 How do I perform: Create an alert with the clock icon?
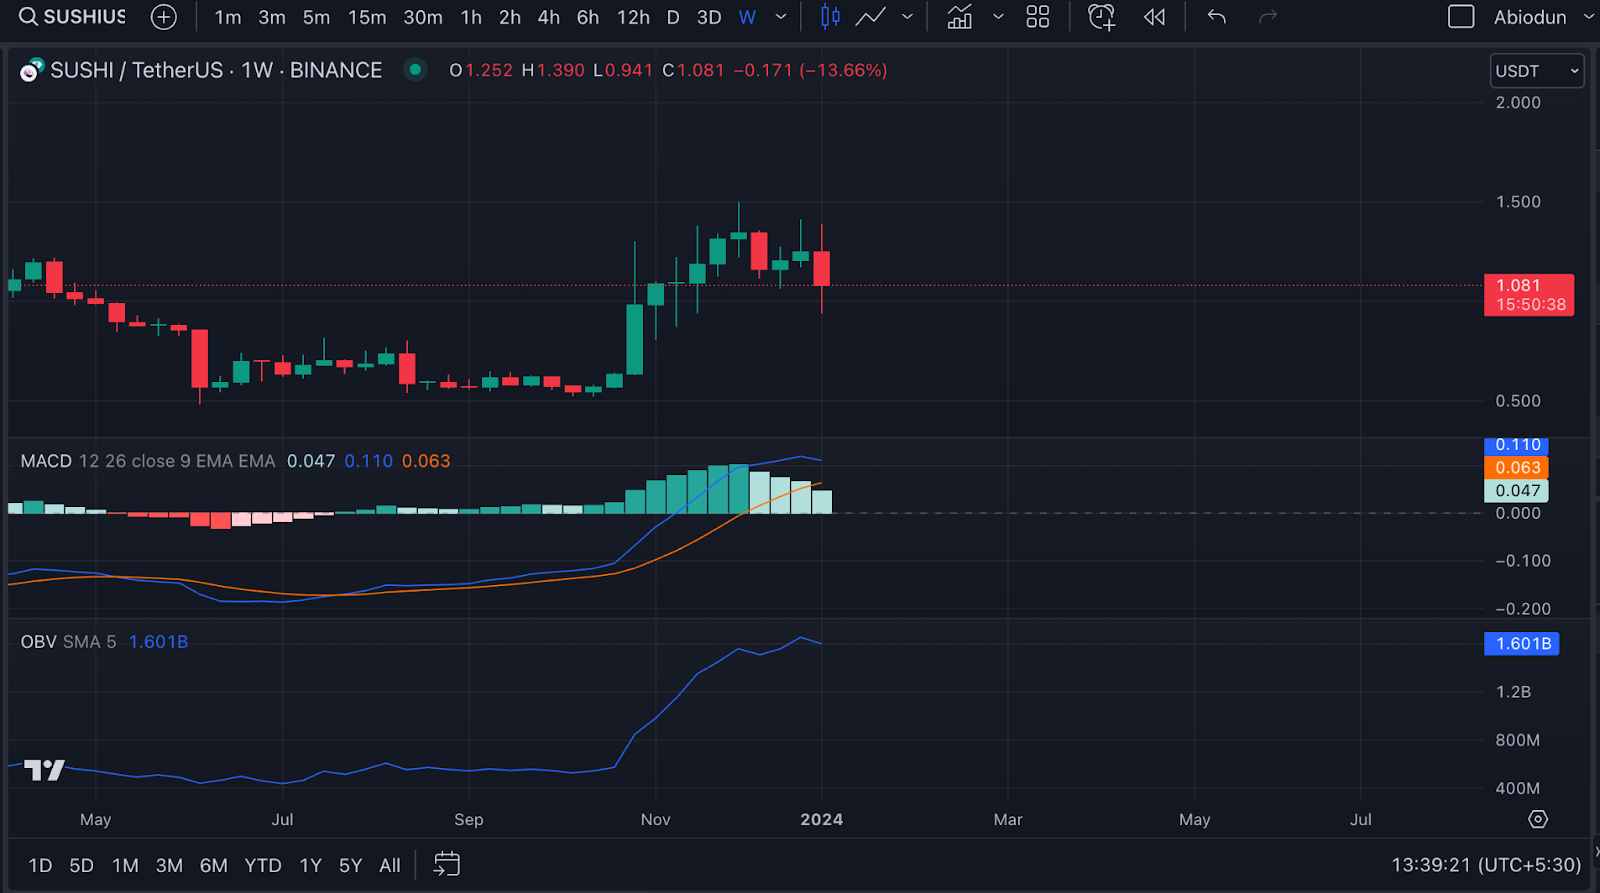tap(1101, 17)
